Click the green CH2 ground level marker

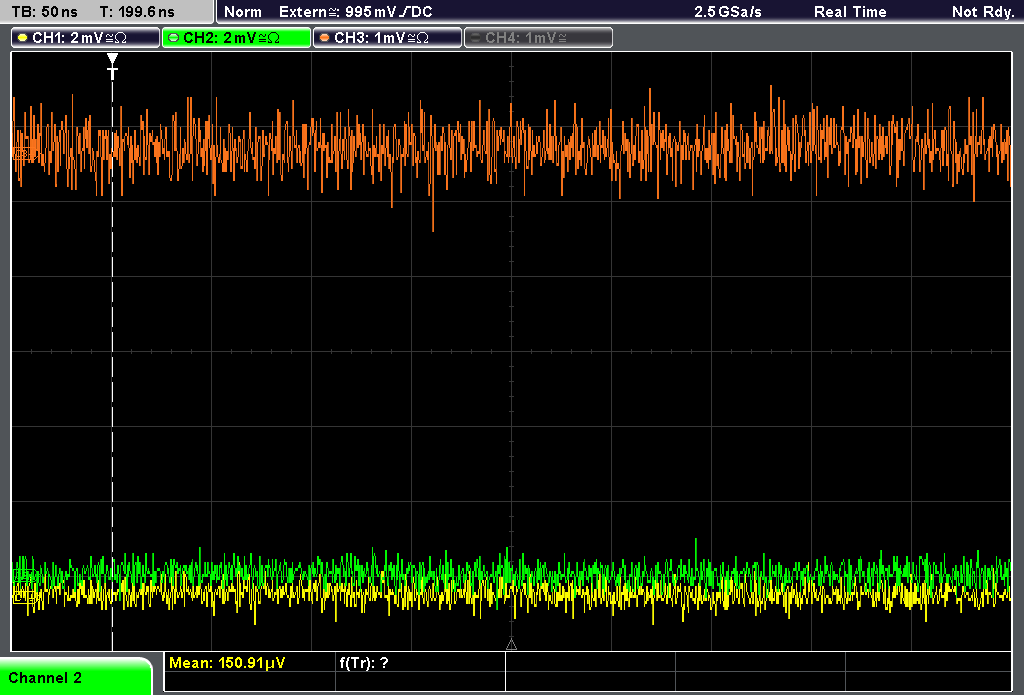click(25, 576)
